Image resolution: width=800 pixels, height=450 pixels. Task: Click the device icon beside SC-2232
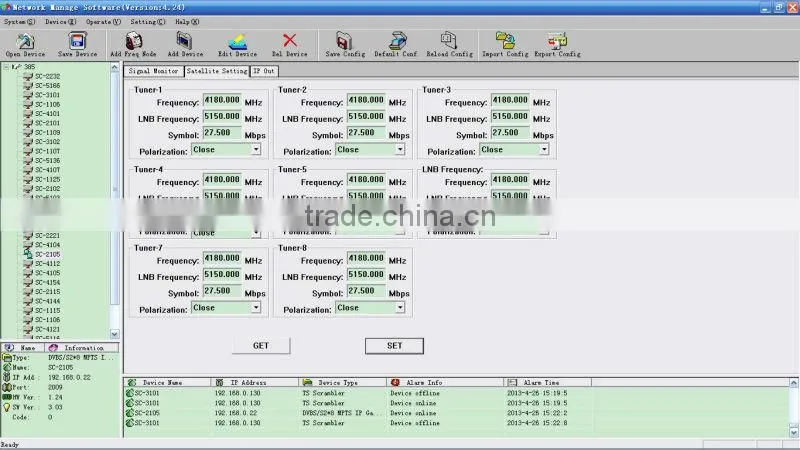[28, 77]
